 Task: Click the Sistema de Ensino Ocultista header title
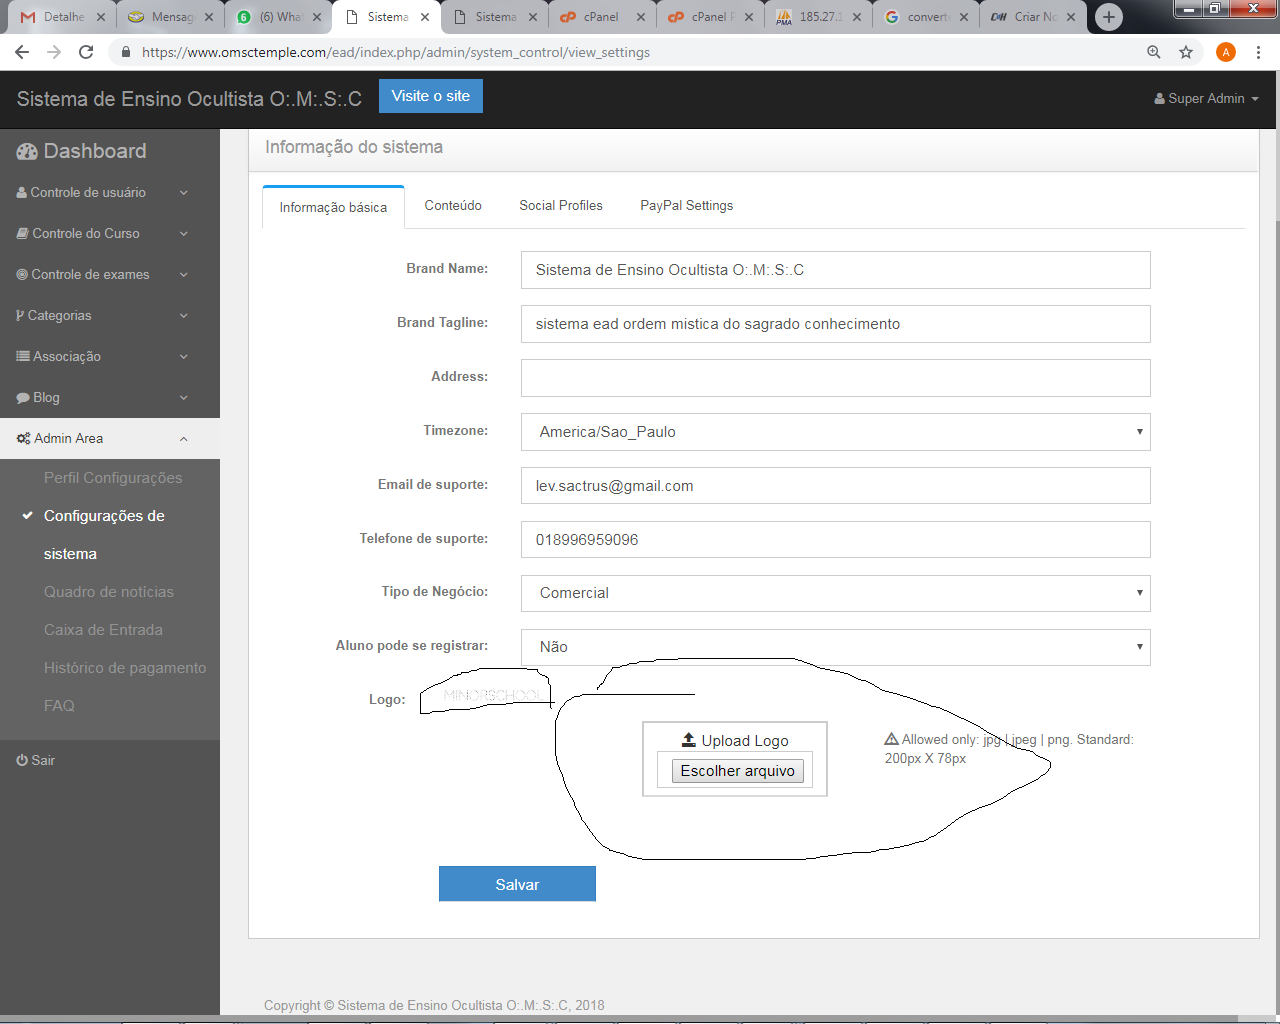click(189, 99)
